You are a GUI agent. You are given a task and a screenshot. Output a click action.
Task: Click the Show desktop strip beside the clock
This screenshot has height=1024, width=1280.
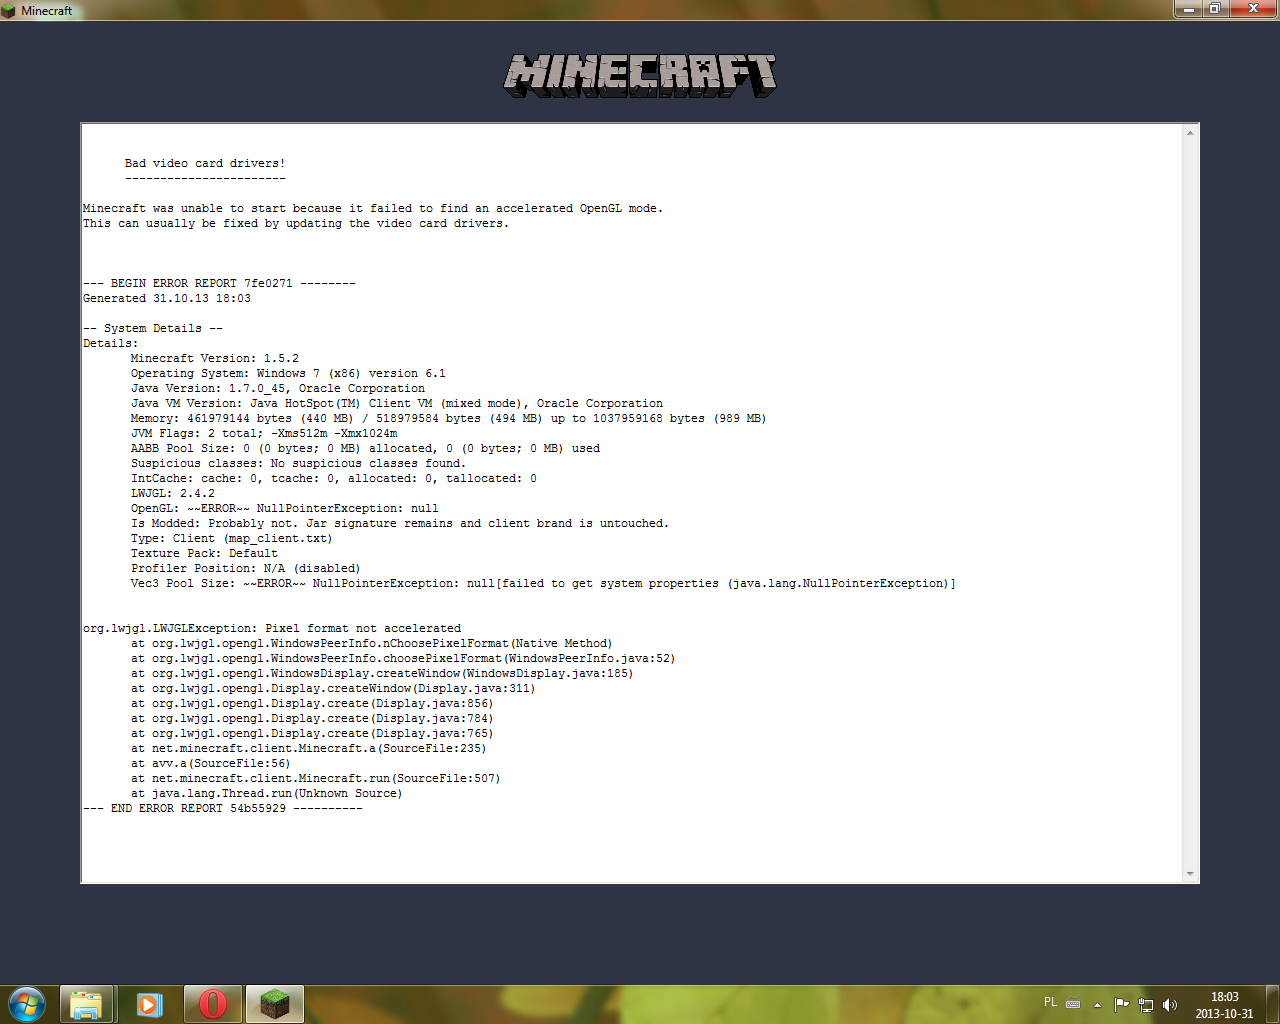pos(1272,1004)
